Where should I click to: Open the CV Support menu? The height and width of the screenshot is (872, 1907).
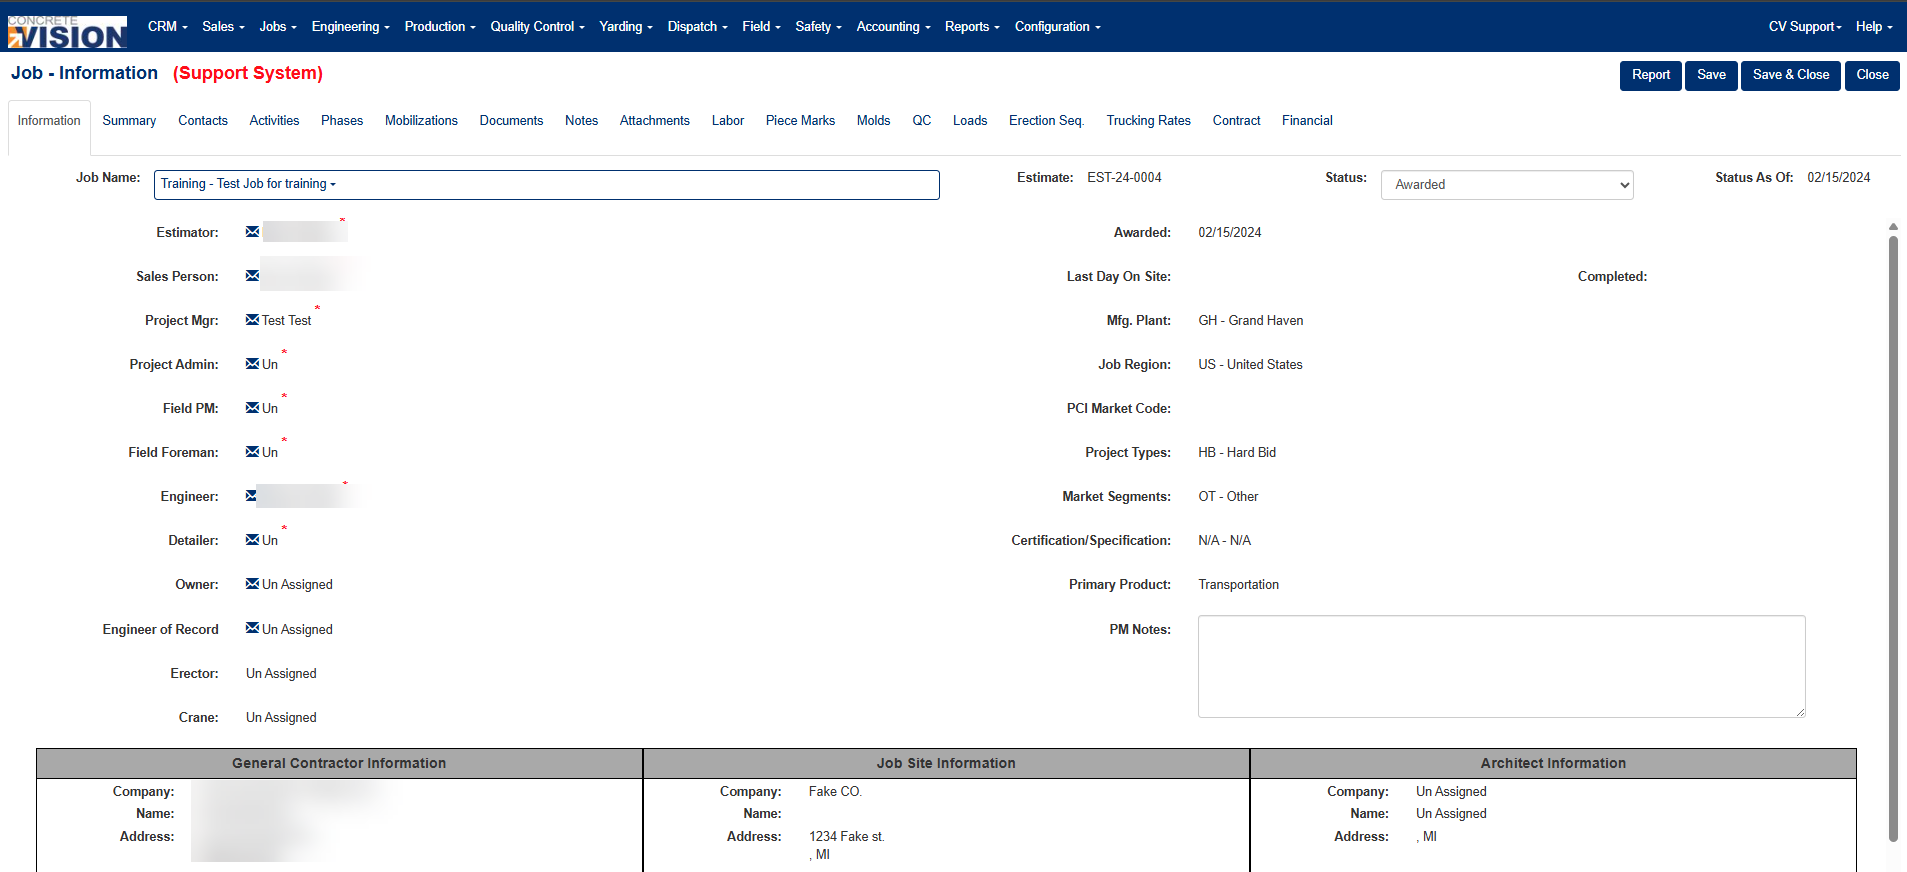pos(1804,27)
